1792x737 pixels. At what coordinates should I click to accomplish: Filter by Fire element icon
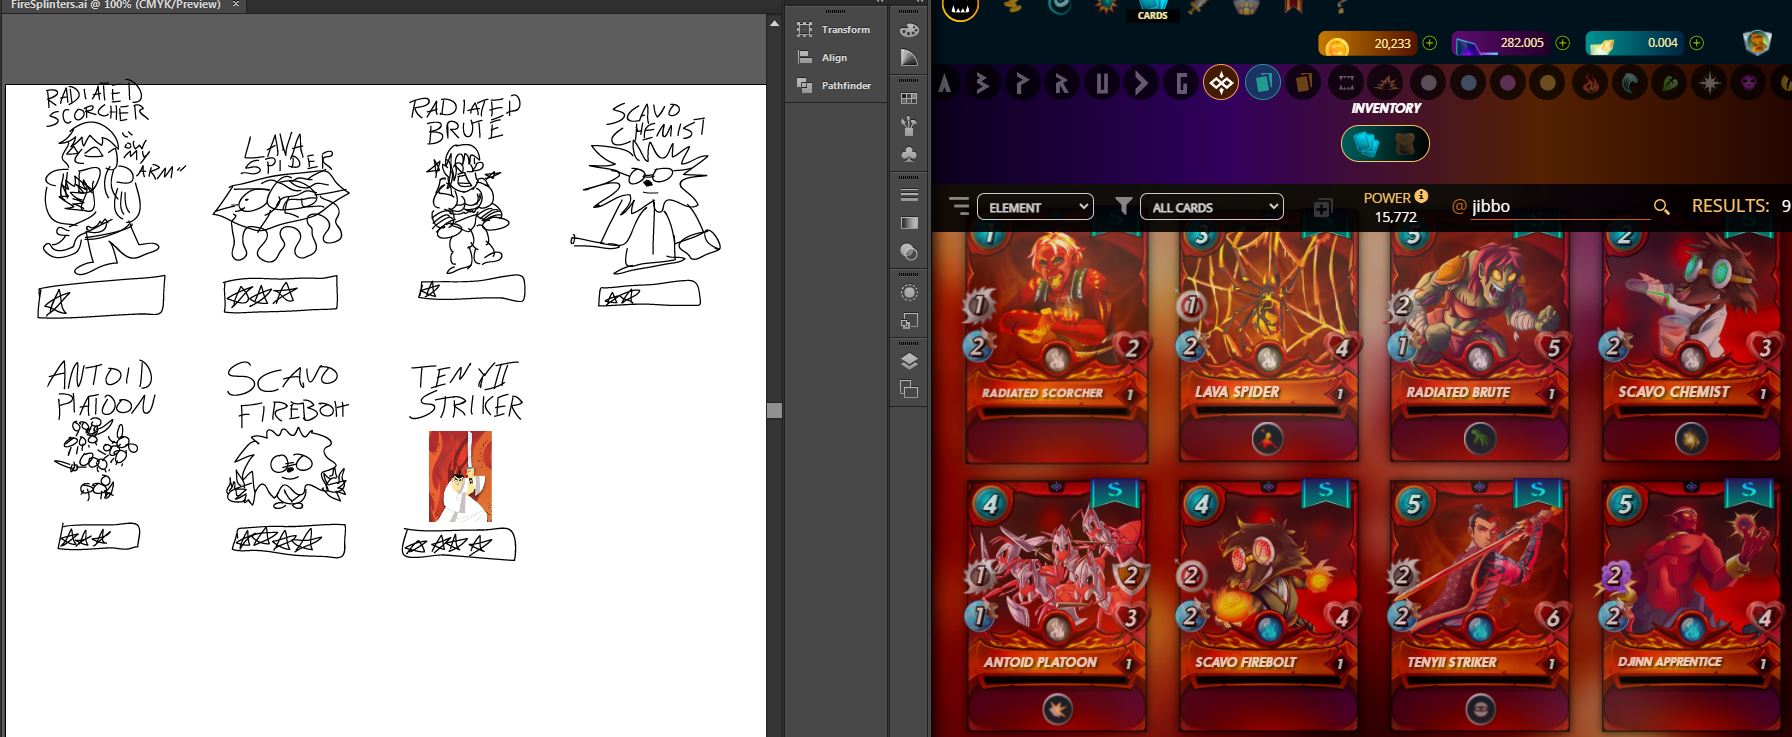click(1590, 83)
